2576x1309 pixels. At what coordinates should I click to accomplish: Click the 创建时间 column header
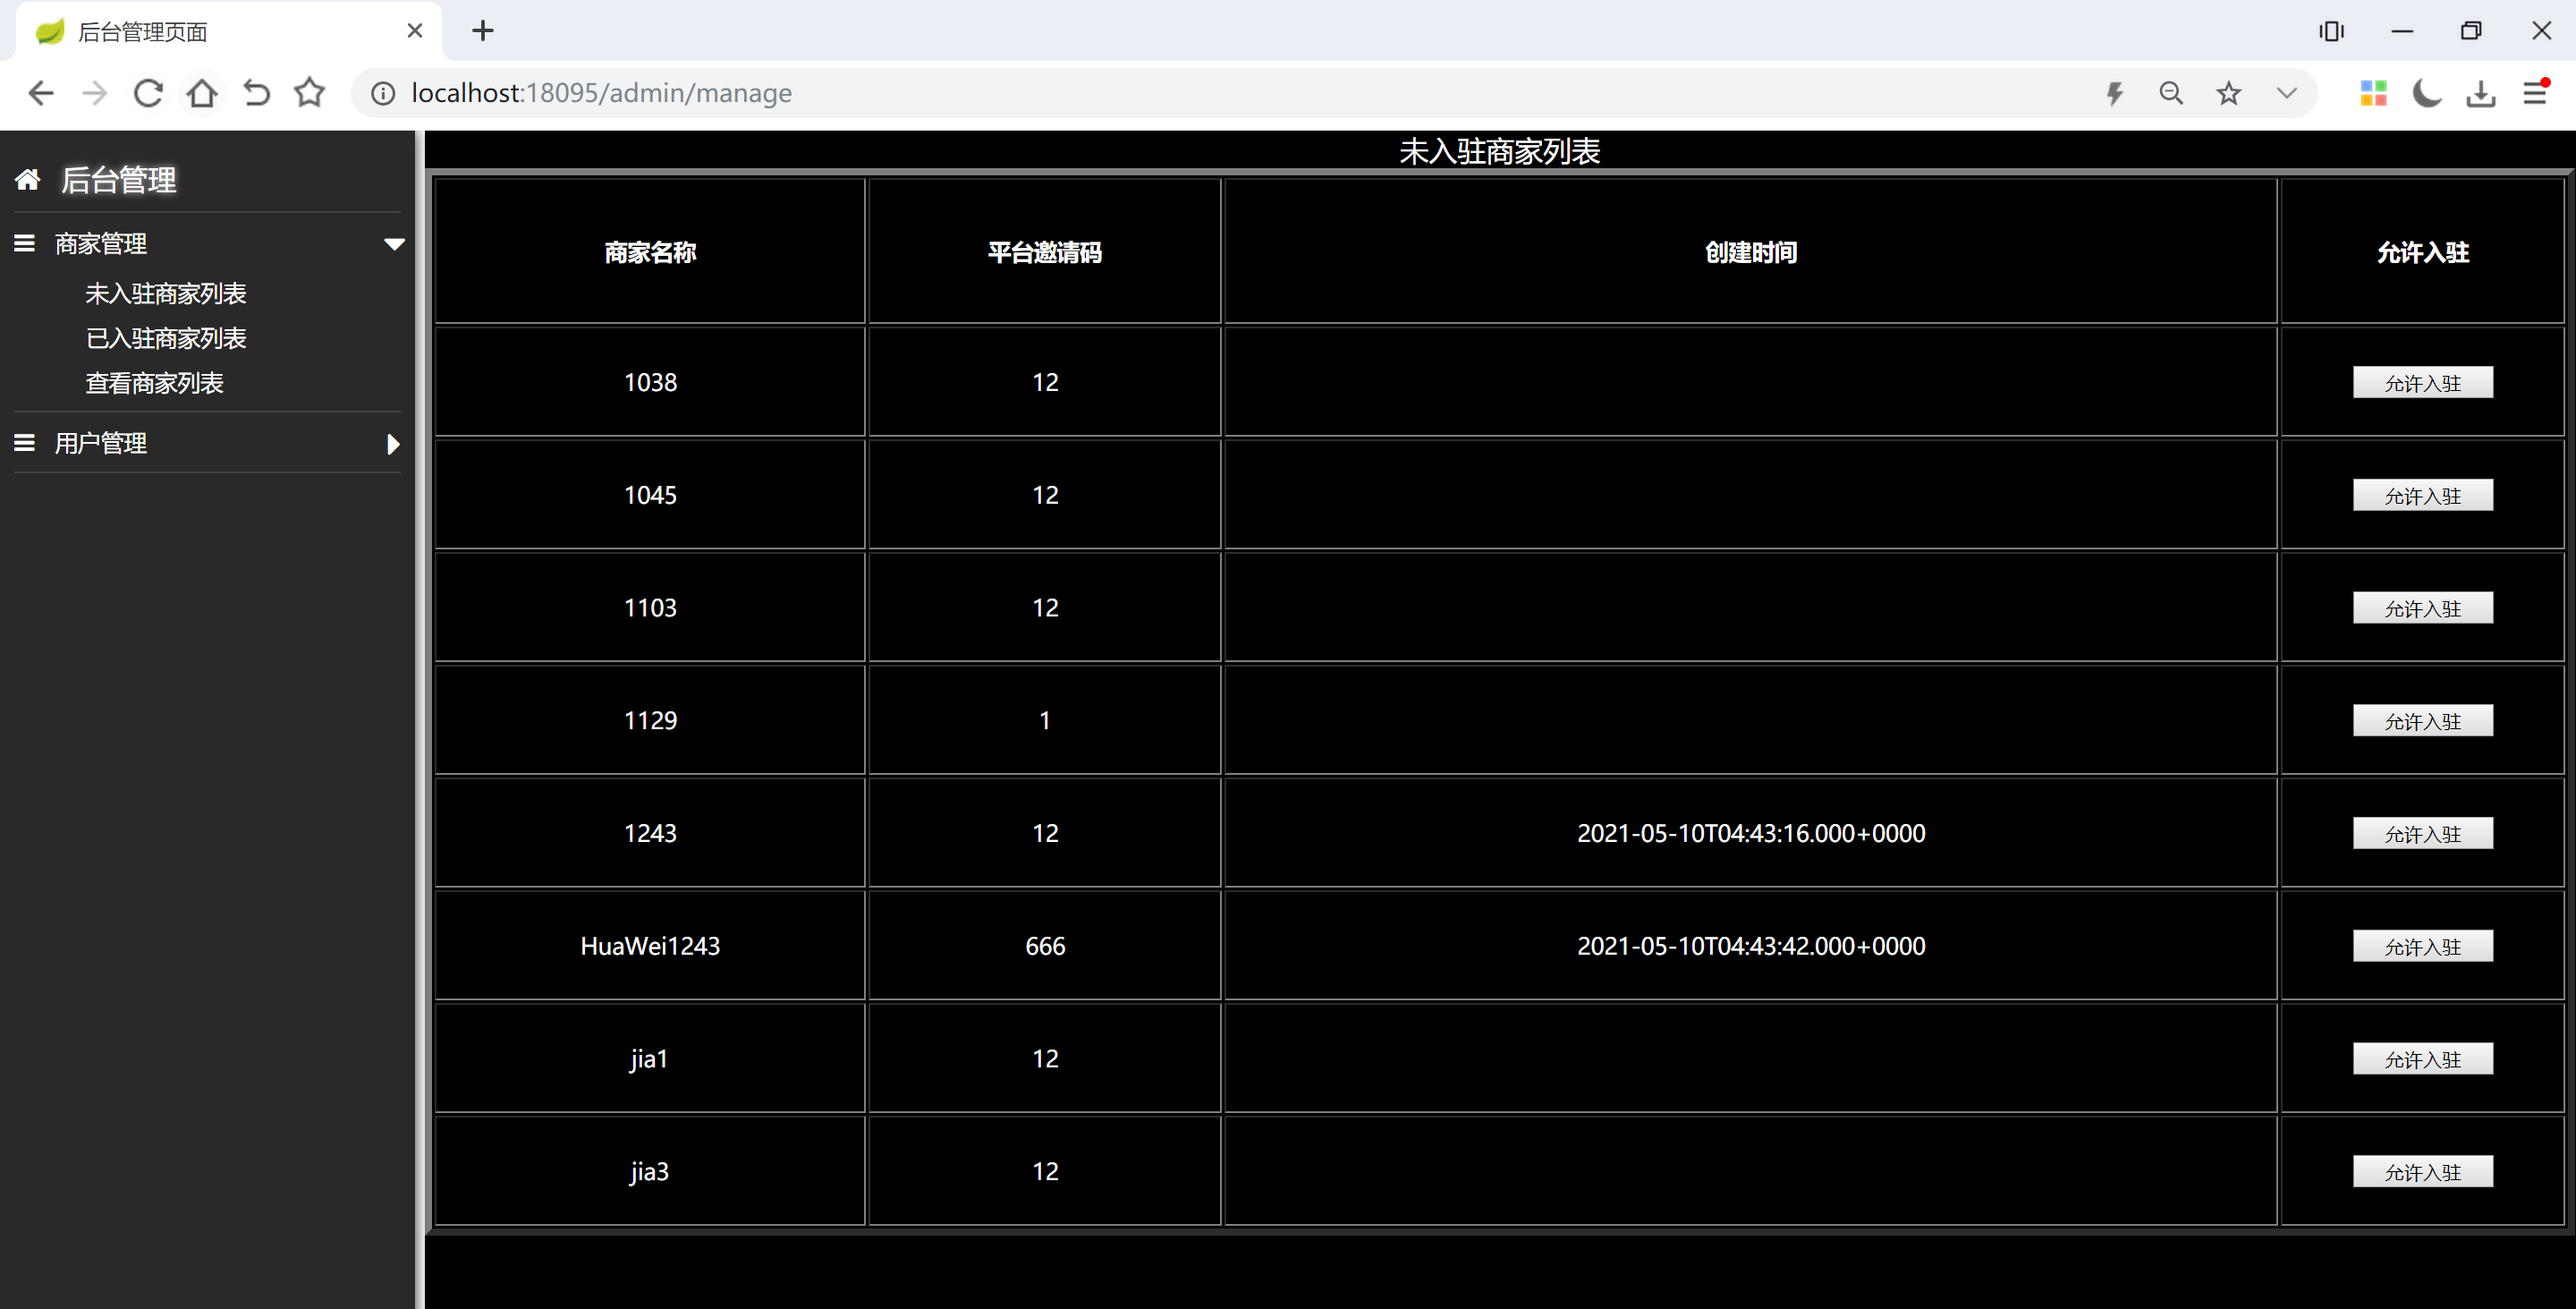[1751, 252]
